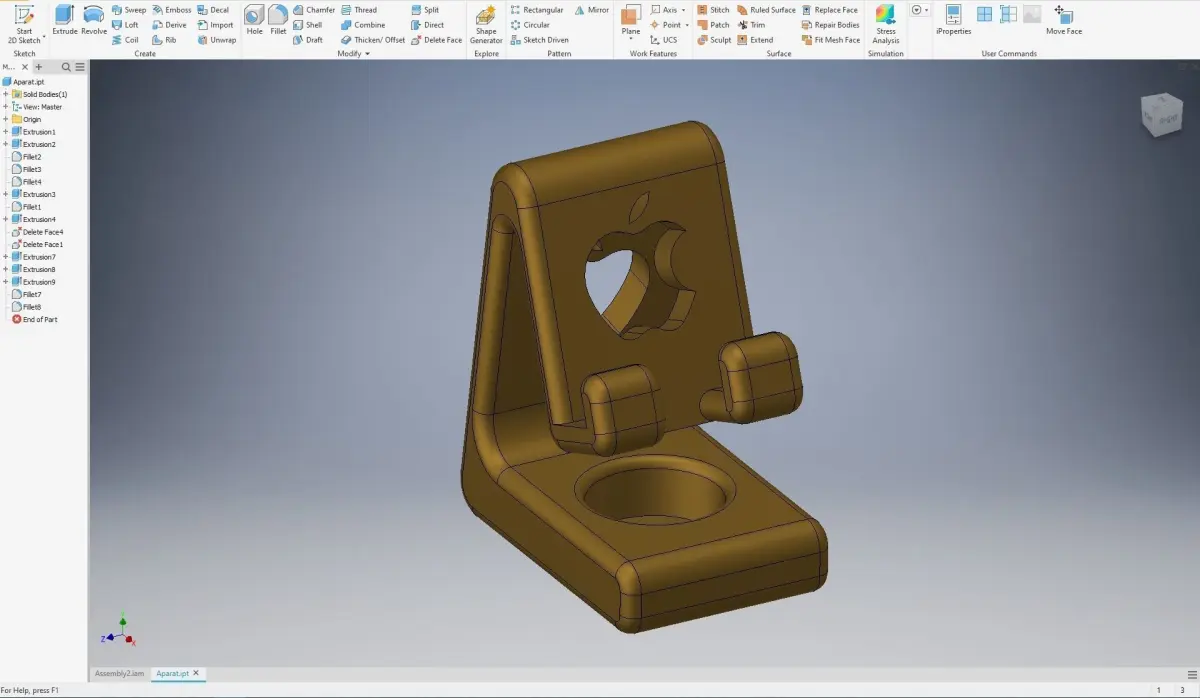Click the Ruled Surface command
The height and width of the screenshot is (698, 1200).
(767, 10)
